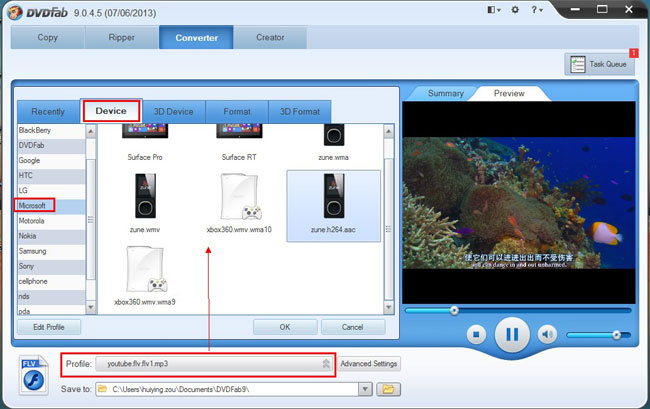This screenshot has width=650, height=409.
Task: Open the Recently profile tab
Action: 48,111
